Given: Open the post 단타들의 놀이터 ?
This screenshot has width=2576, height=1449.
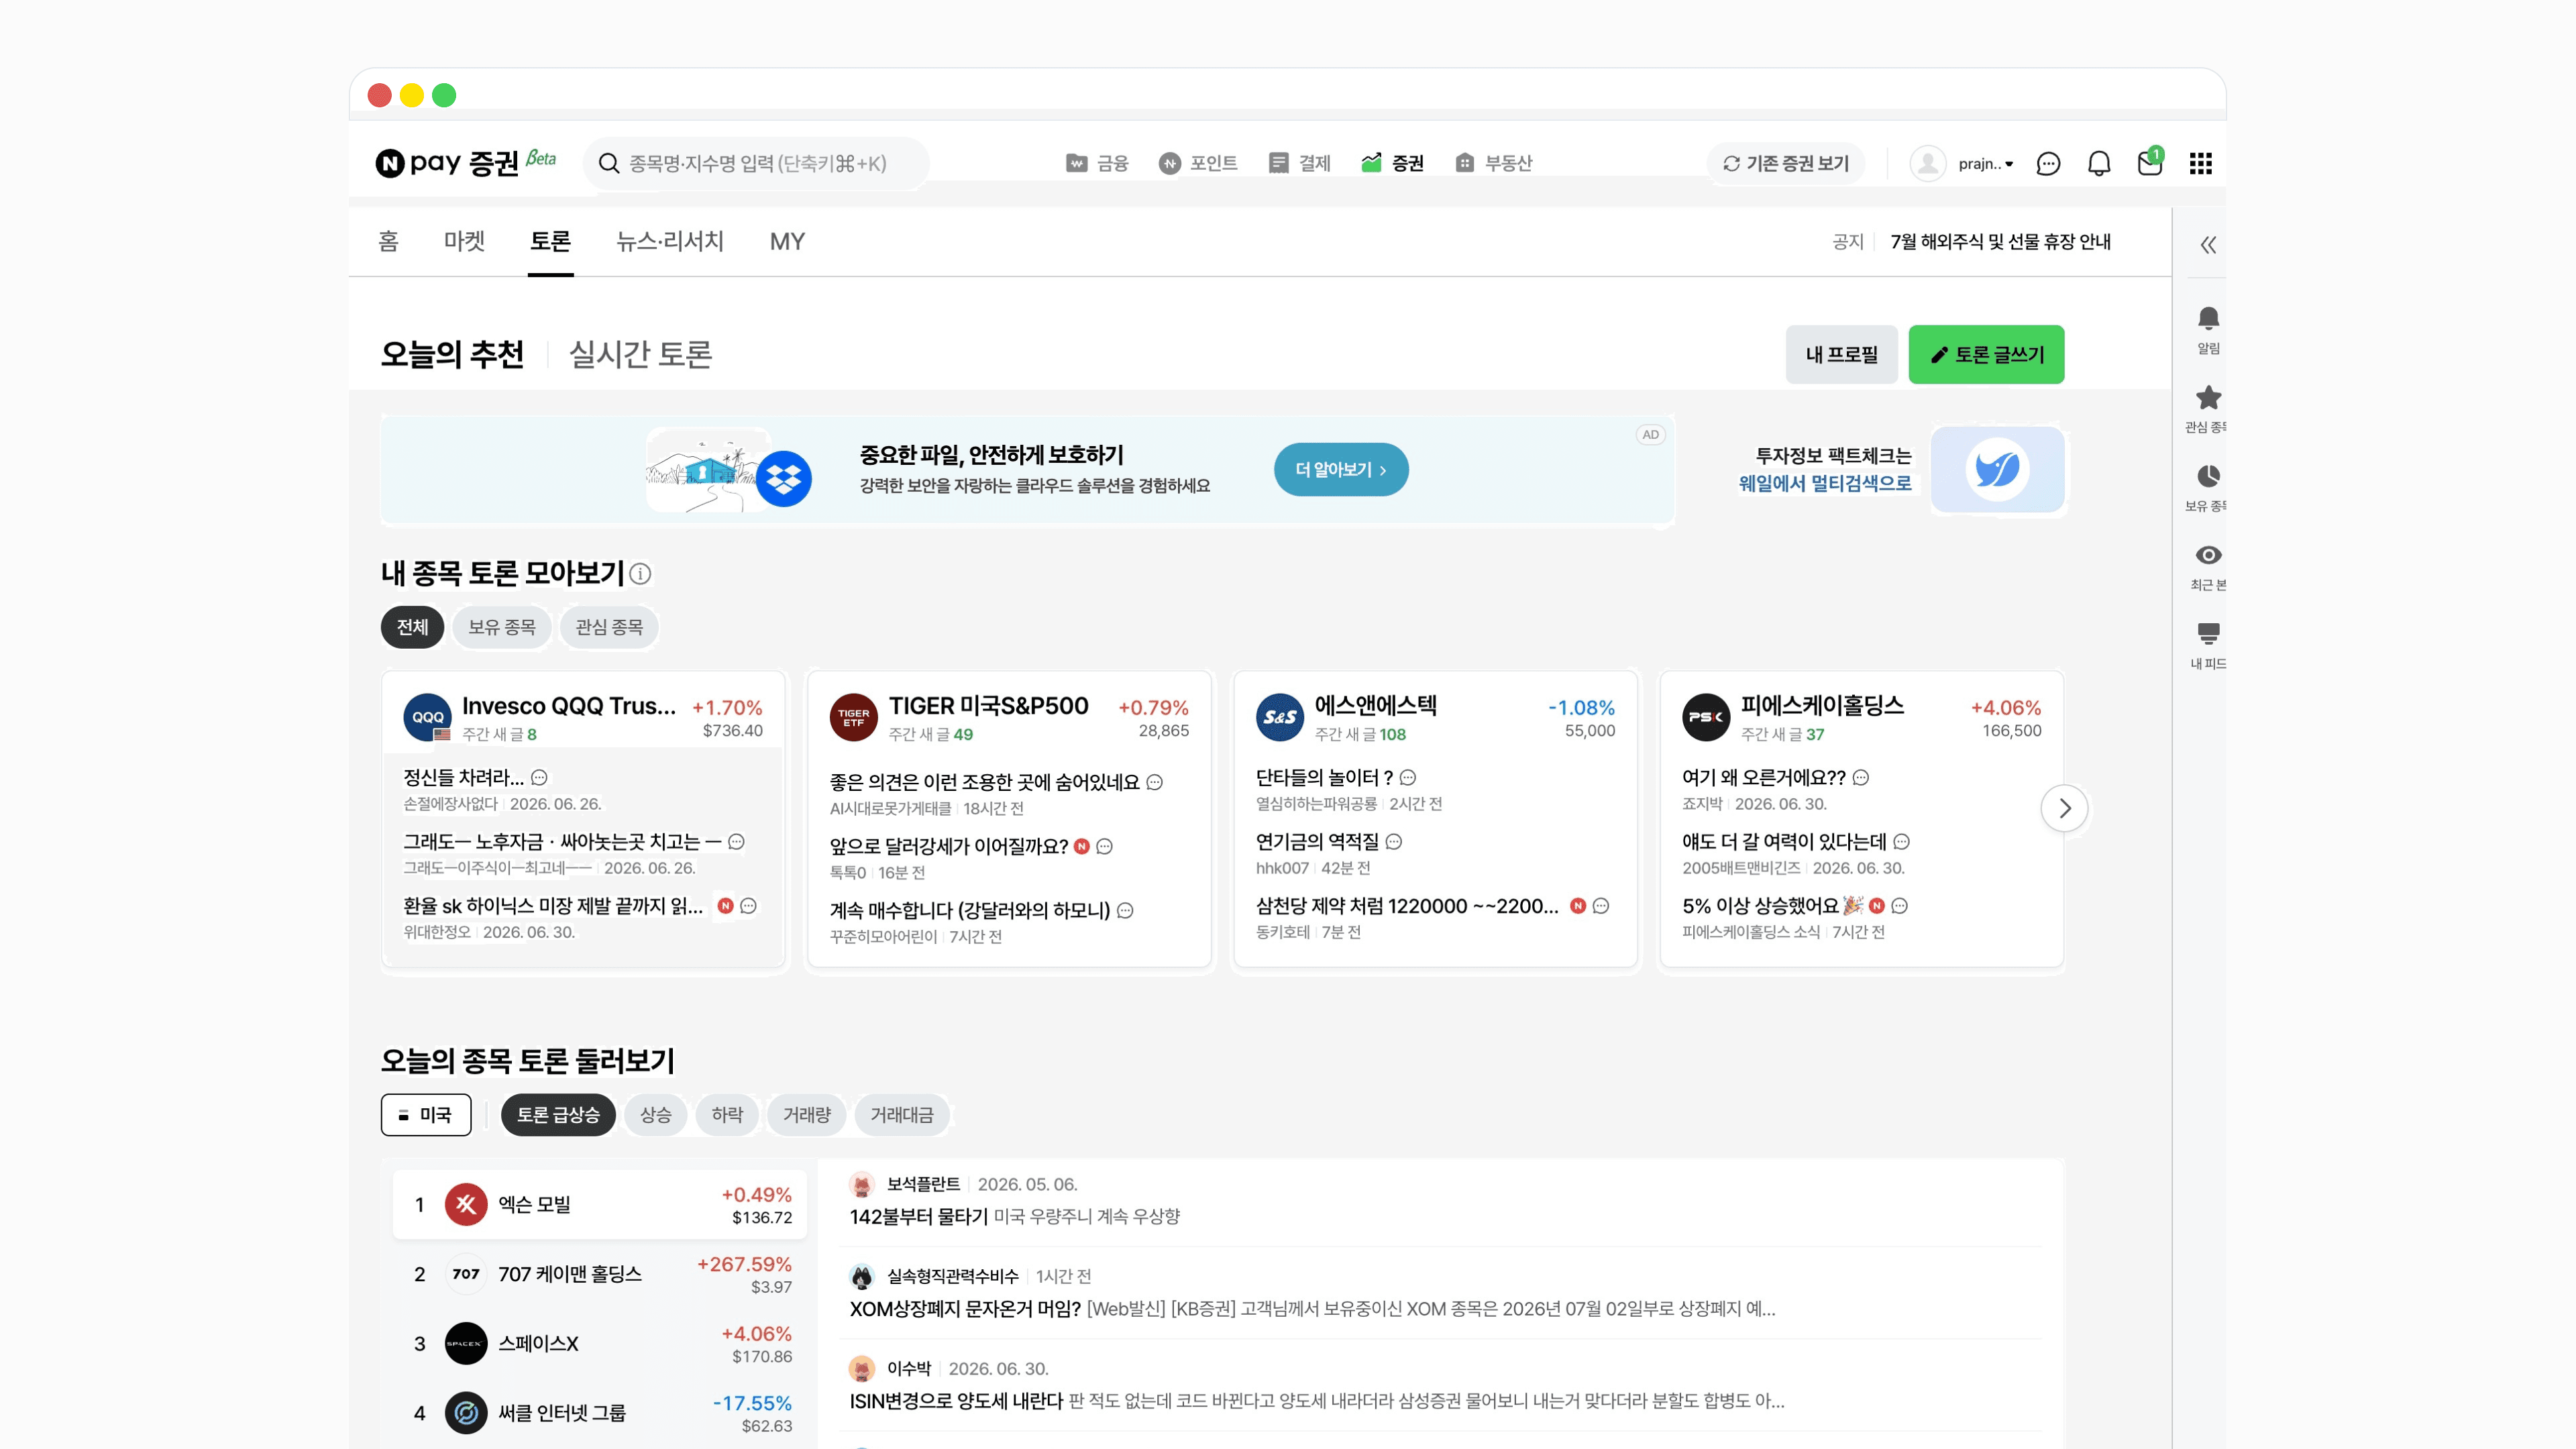Looking at the screenshot, I should (x=1324, y=777).
